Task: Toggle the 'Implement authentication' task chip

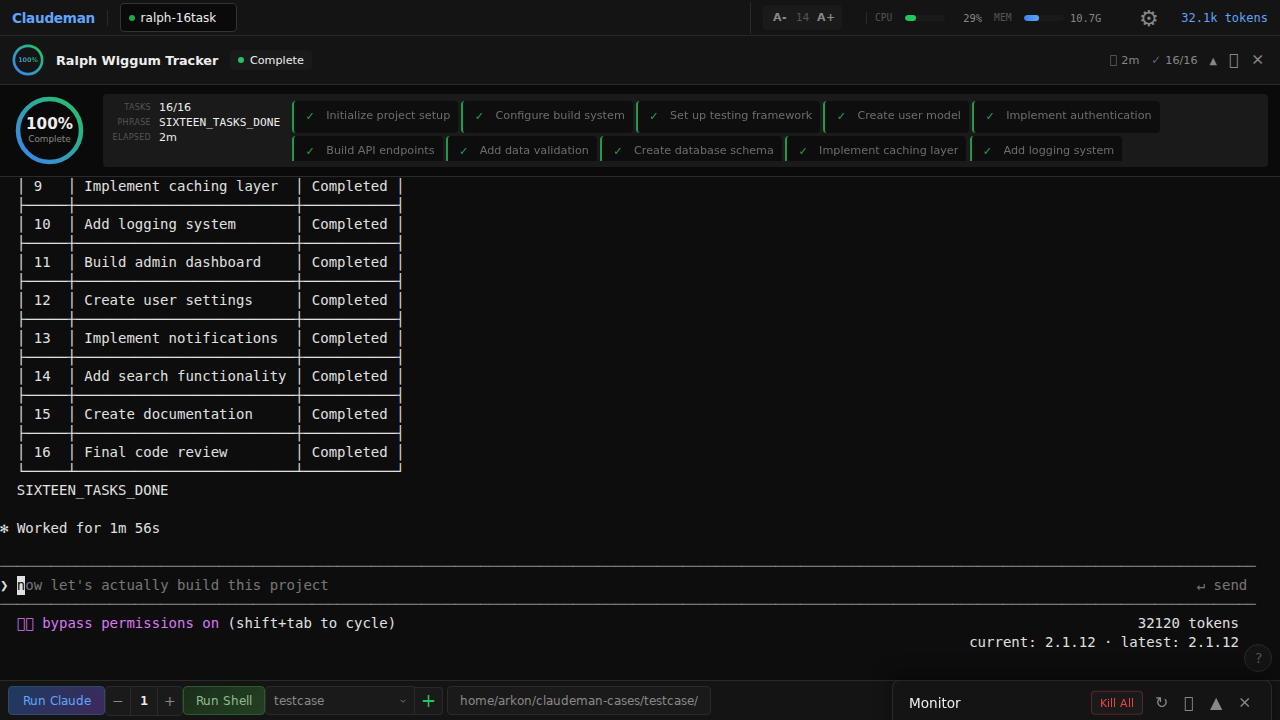Action: (x=1067, y=116)
